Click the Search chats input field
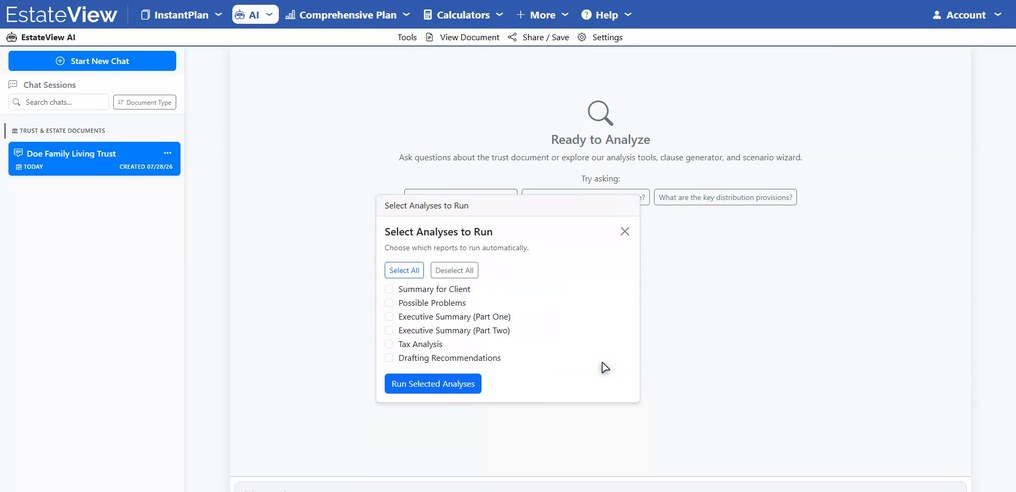 59,102
